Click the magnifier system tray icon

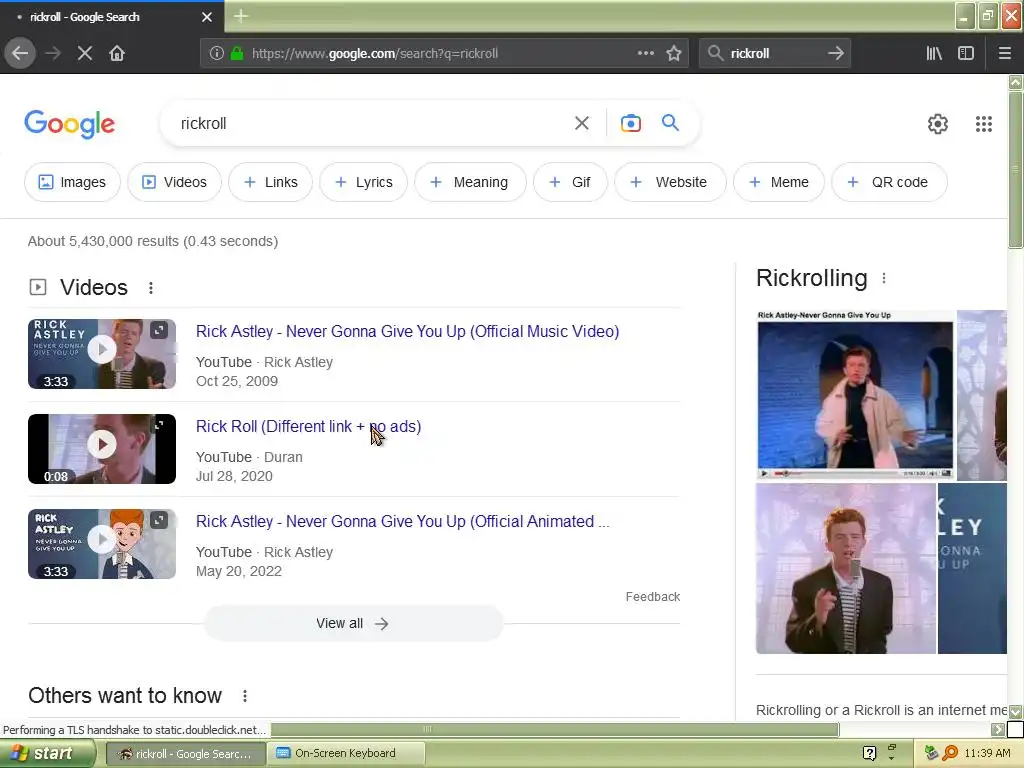(x=950, y=753)
